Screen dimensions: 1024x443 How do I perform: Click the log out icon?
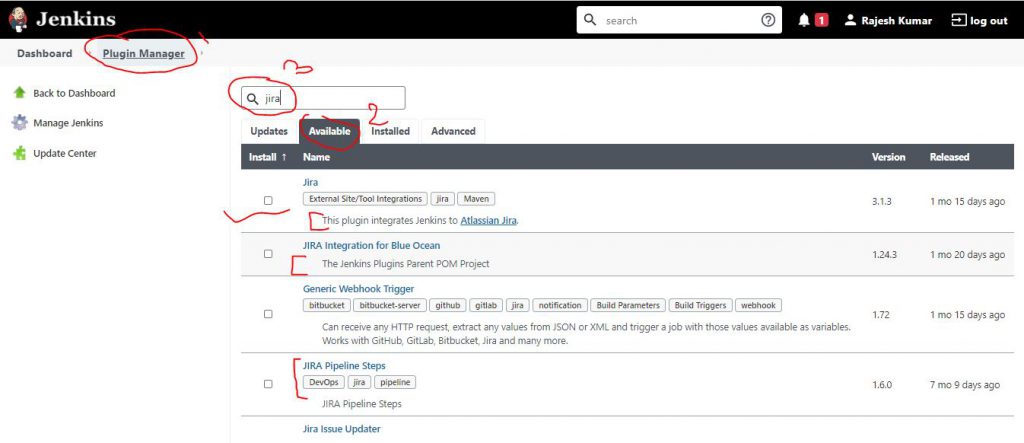click(x=958, y=20)
